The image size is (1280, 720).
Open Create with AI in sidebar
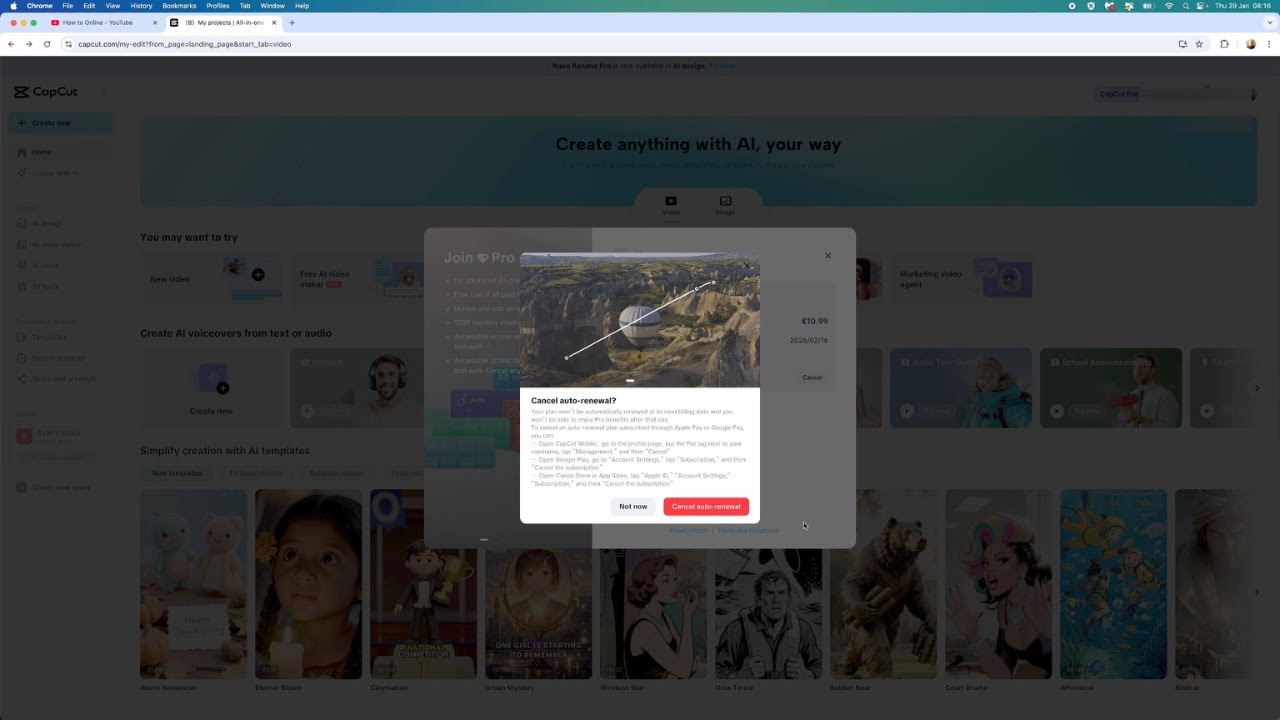[55, 173]
